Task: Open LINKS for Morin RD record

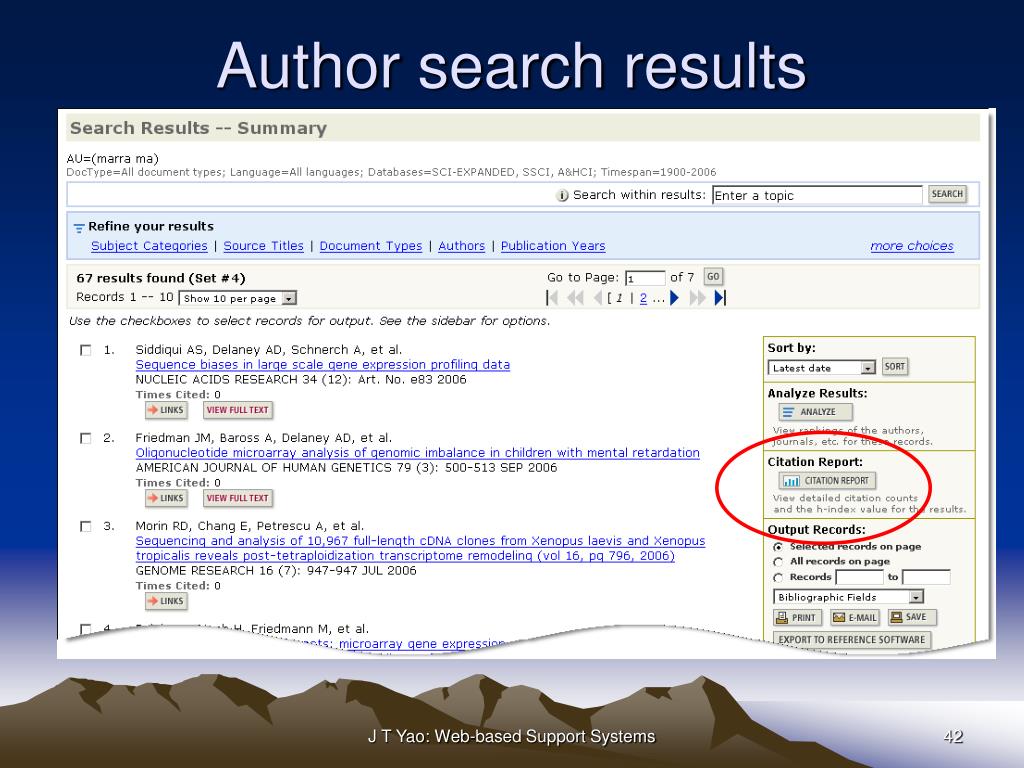Action: click(x=166, y=601)
